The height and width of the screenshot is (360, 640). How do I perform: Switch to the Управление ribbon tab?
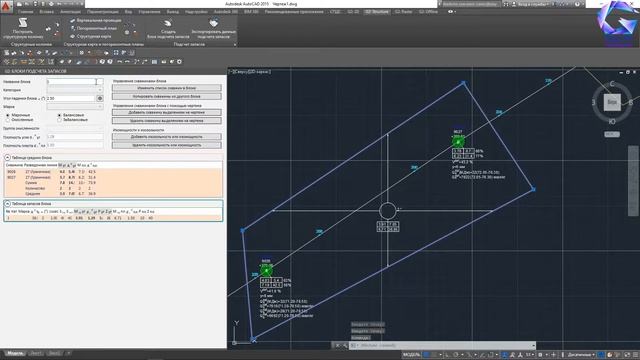point(149,12)
